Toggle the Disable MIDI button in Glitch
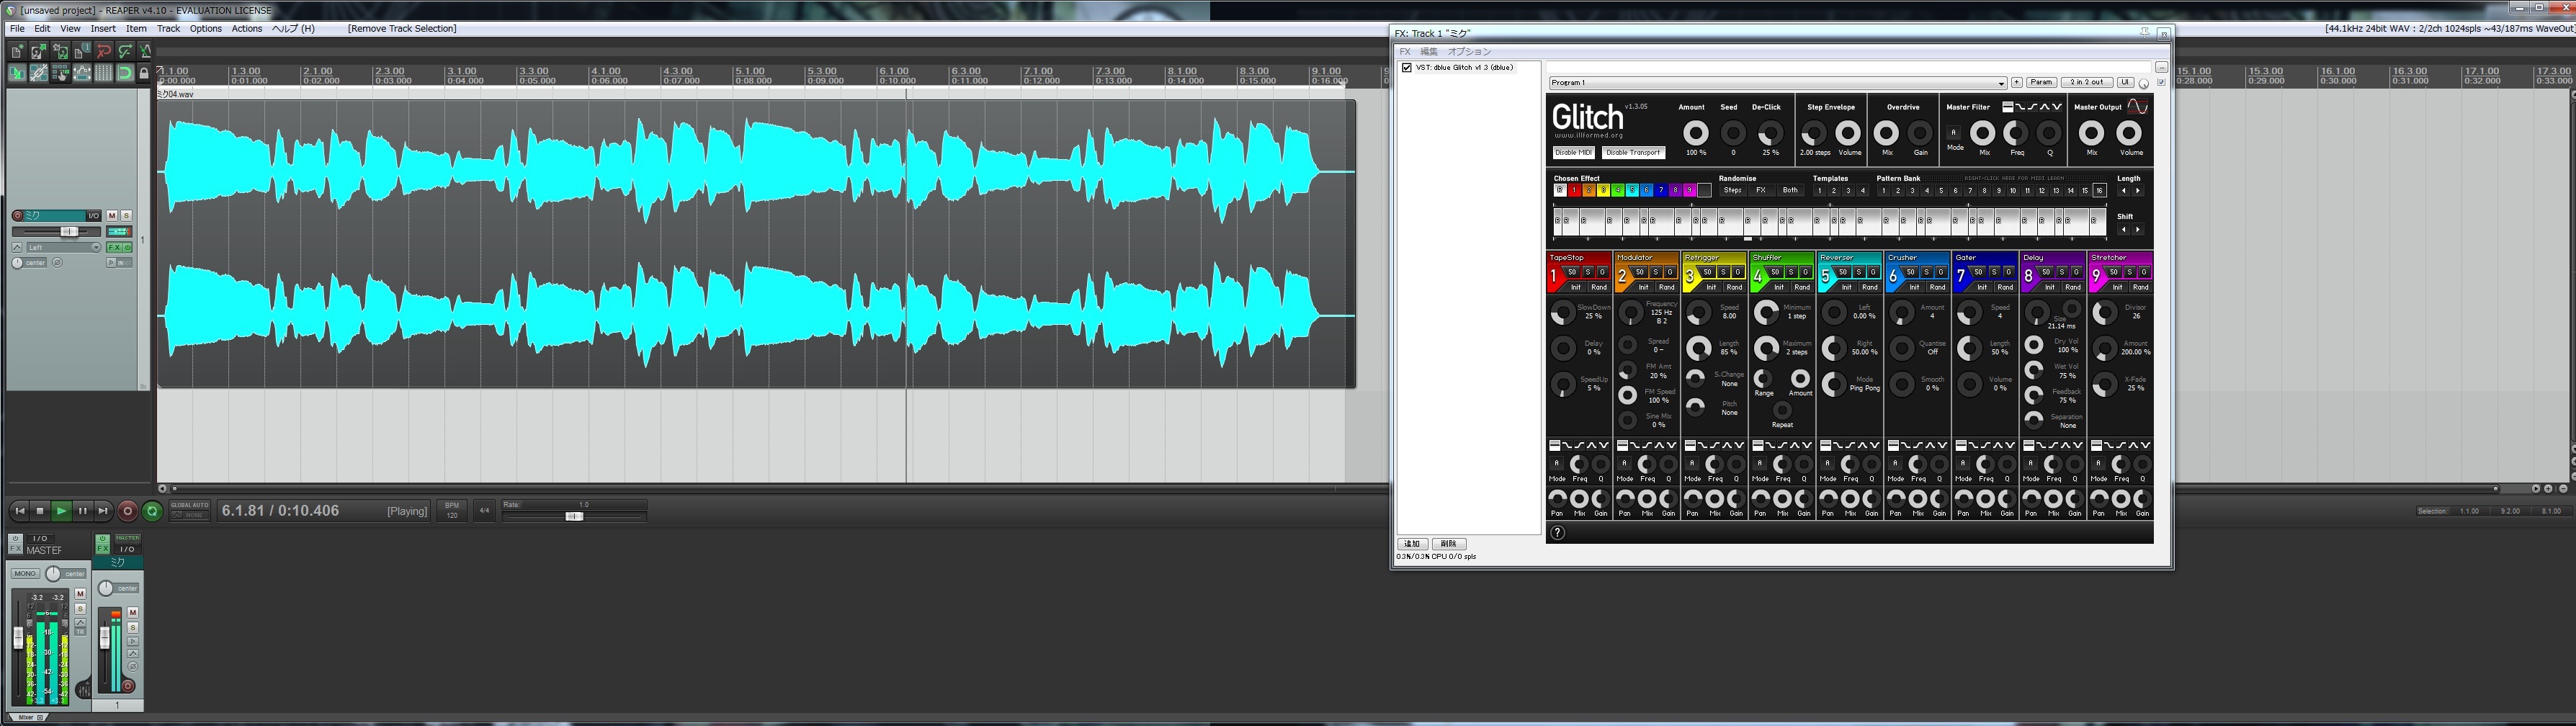 click(1573, 153)
